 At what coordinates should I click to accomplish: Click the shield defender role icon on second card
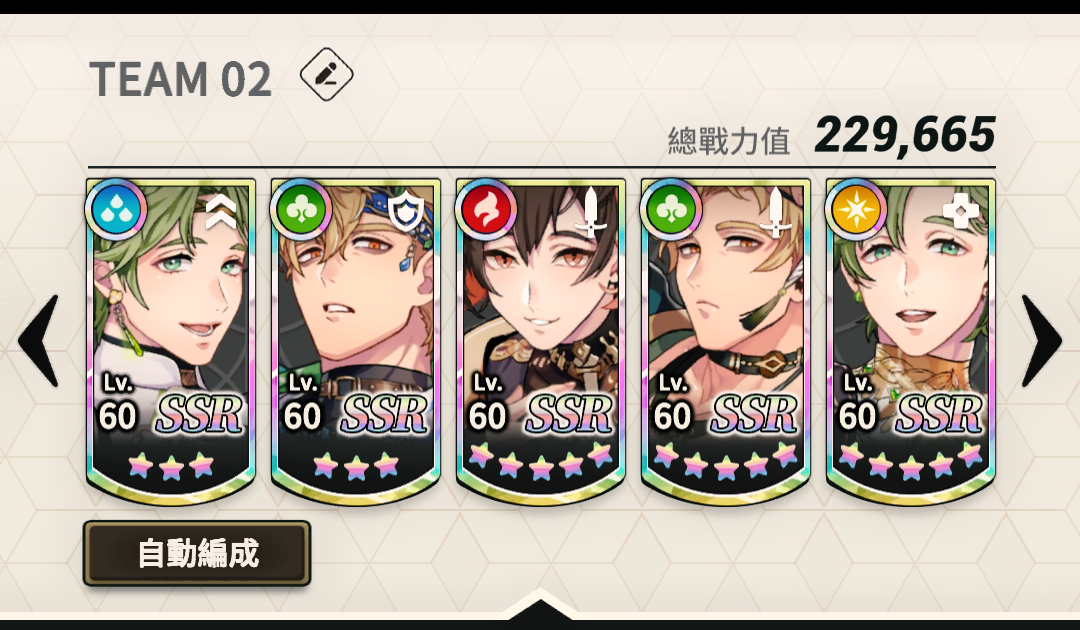(x=406, y=211)
